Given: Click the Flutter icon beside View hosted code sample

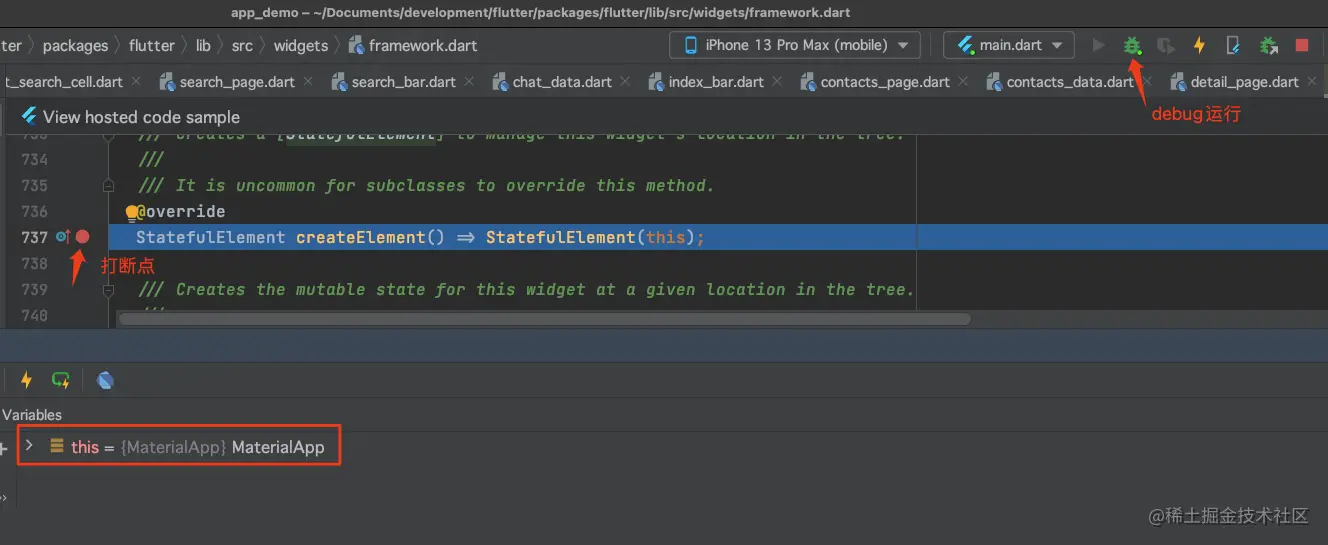Looking at the screenshot, I should [x=29, y=117].
